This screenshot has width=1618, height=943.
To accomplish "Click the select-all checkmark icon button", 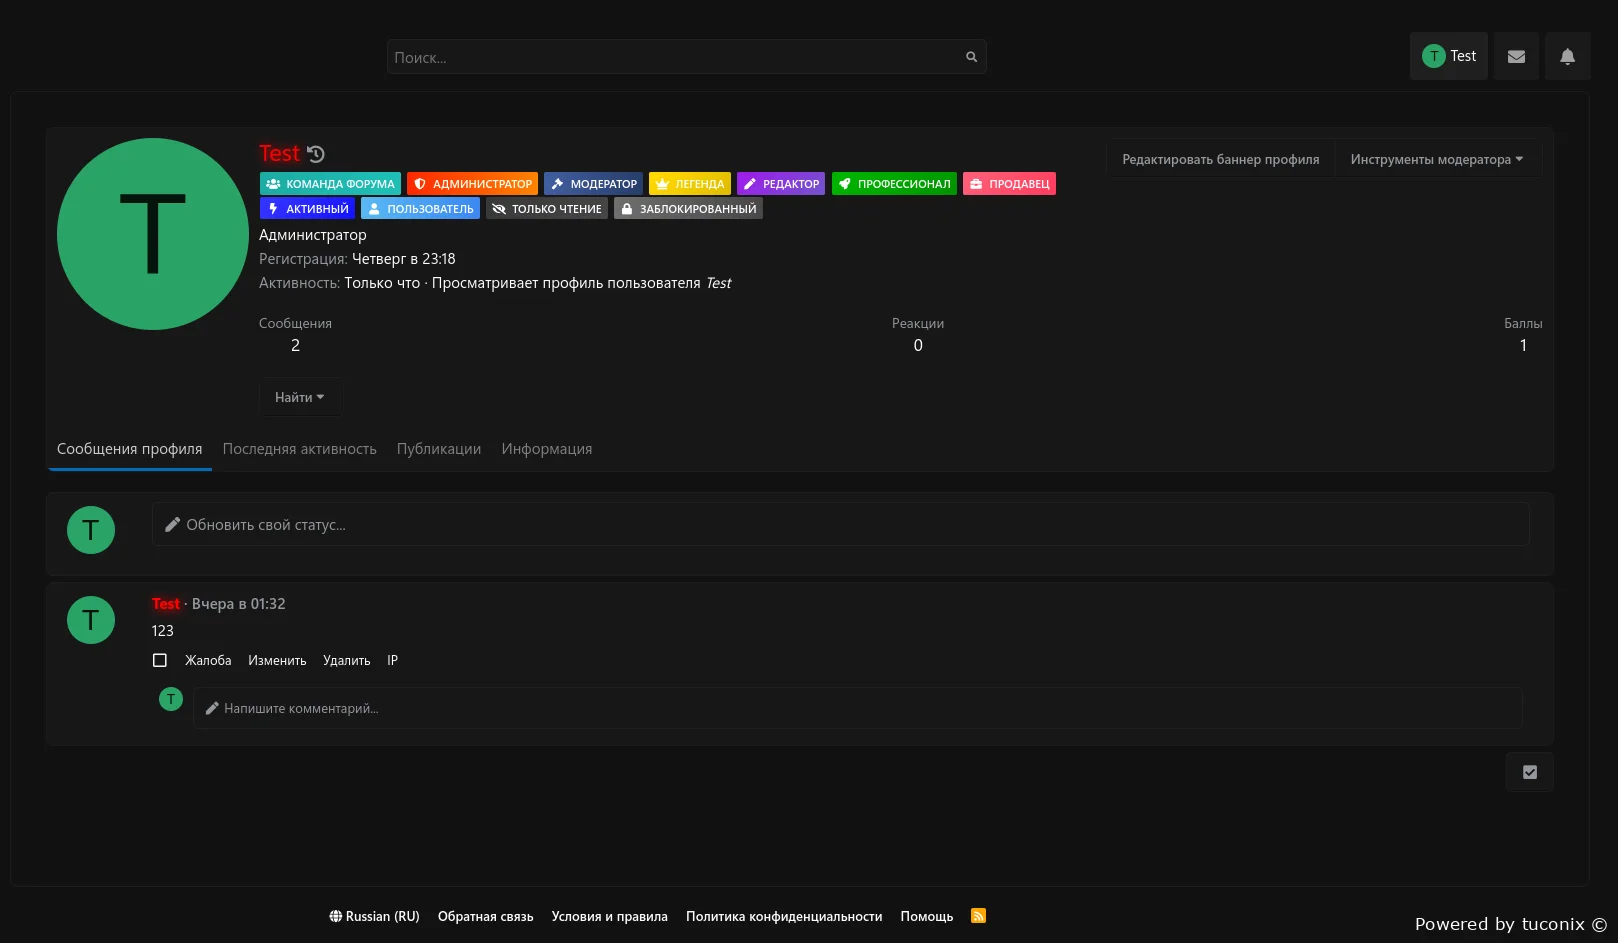I will point(1529,772).
